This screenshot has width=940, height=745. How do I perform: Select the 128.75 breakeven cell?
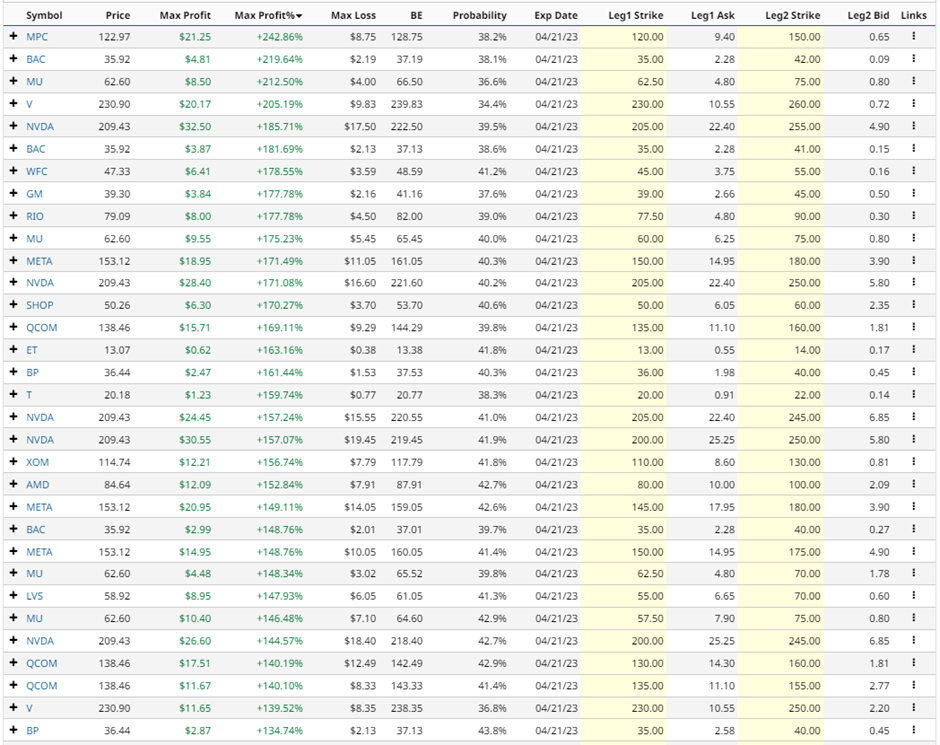406,37
